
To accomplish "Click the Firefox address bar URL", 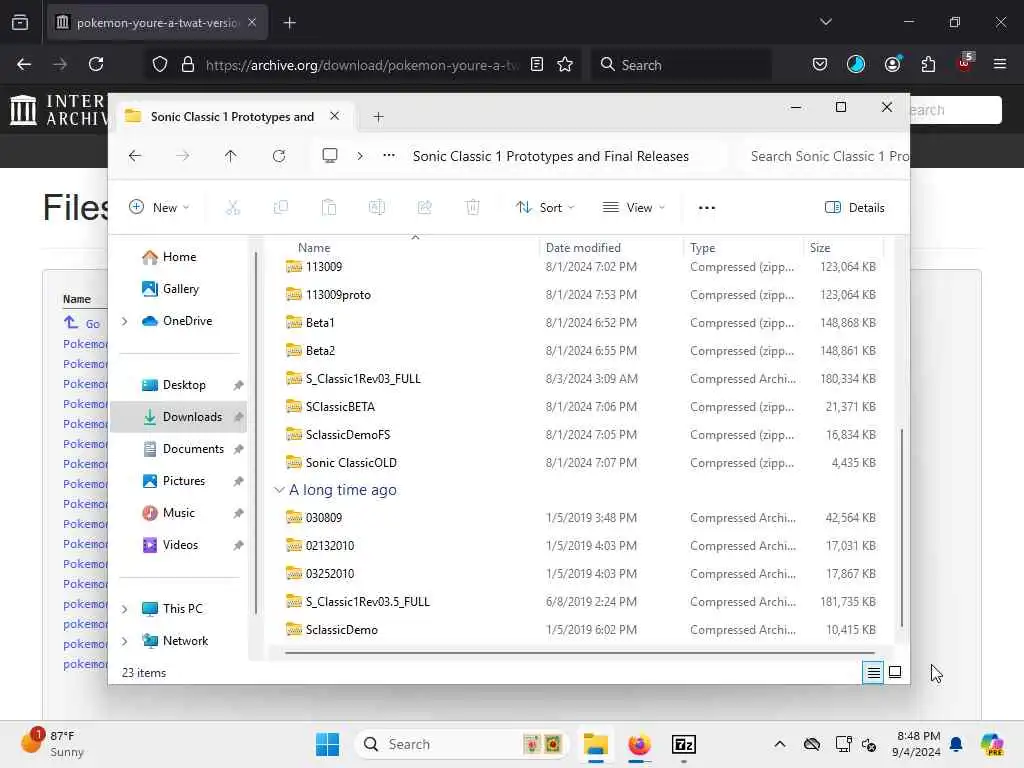I will [361, 65].
